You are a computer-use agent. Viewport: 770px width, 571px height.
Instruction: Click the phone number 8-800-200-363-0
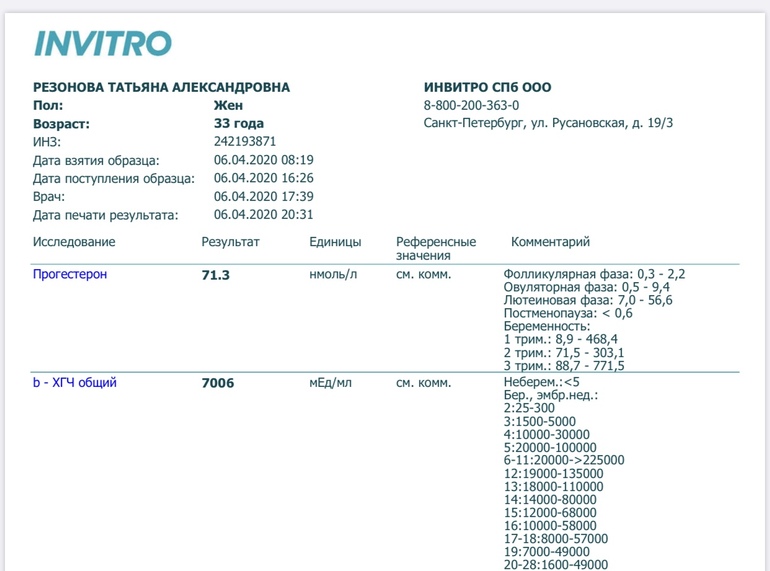click(471, 105)
